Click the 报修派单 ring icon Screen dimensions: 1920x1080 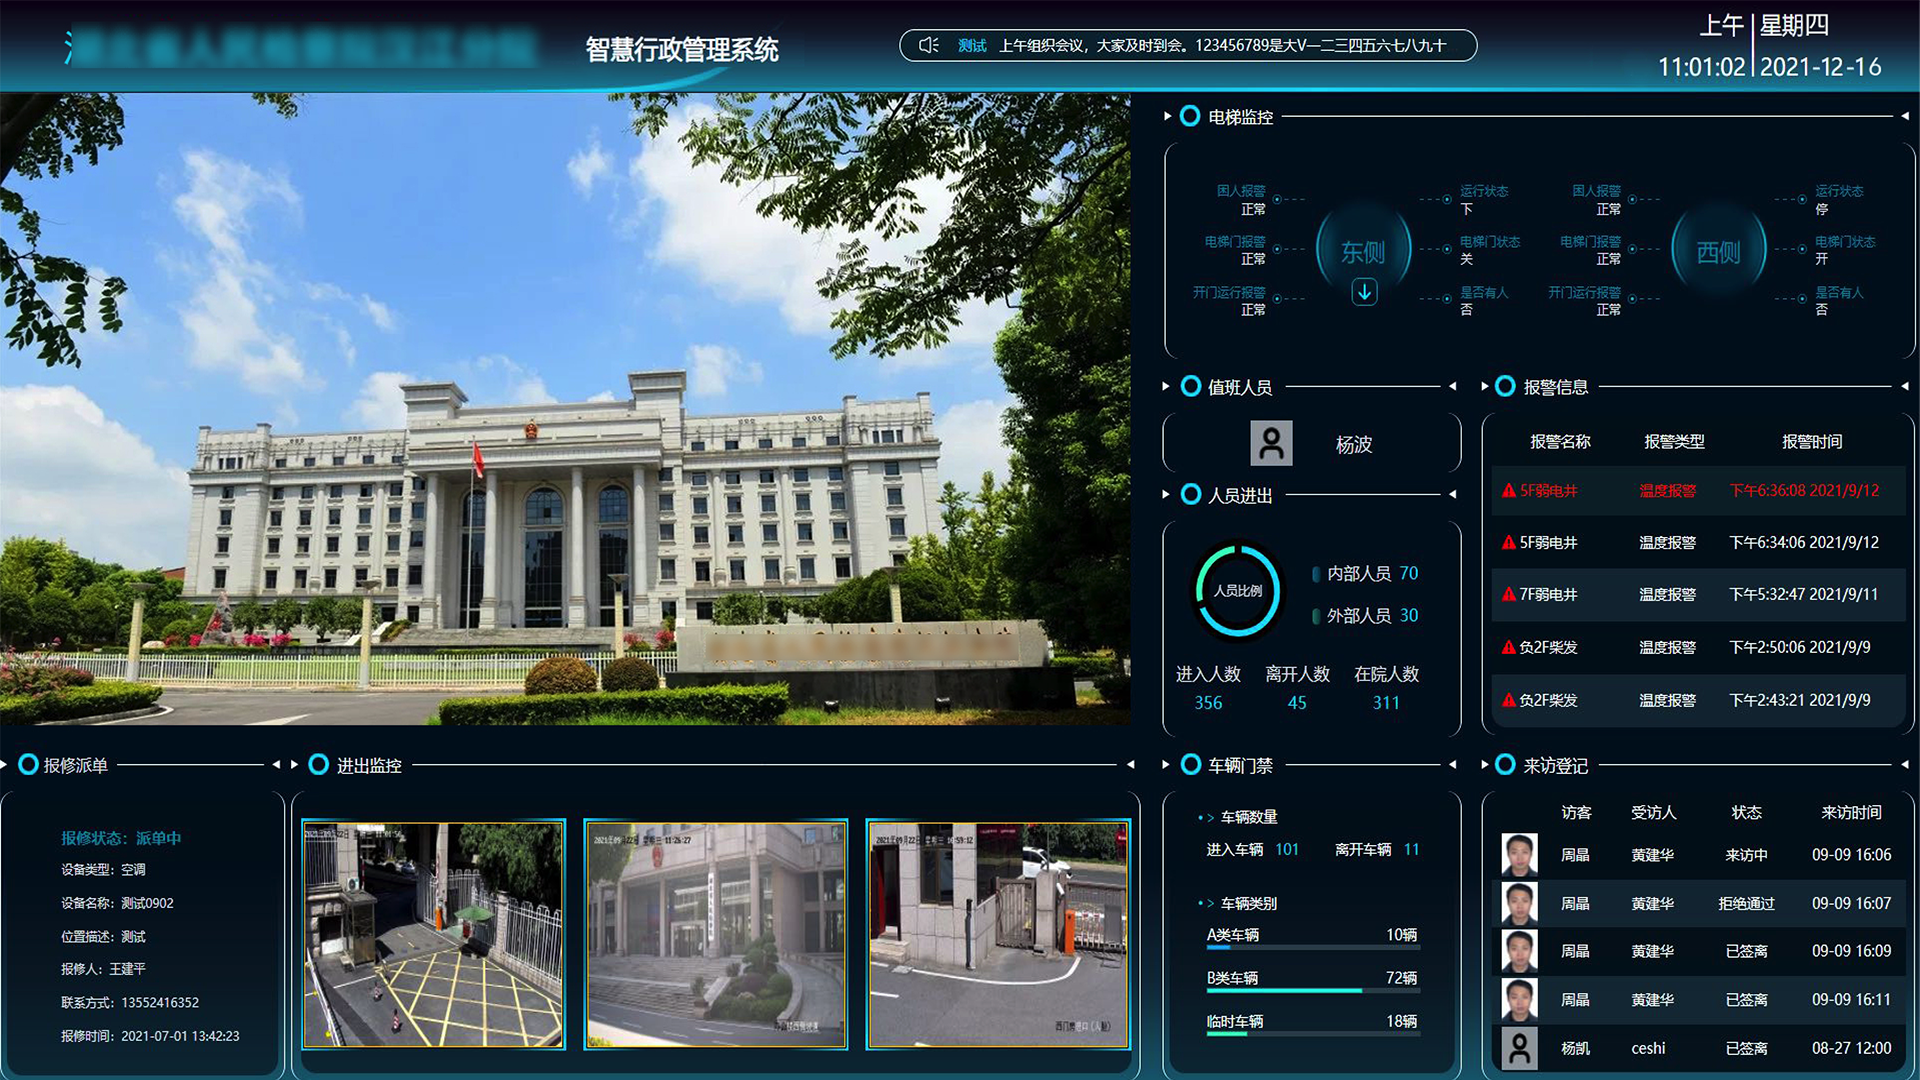28,764
